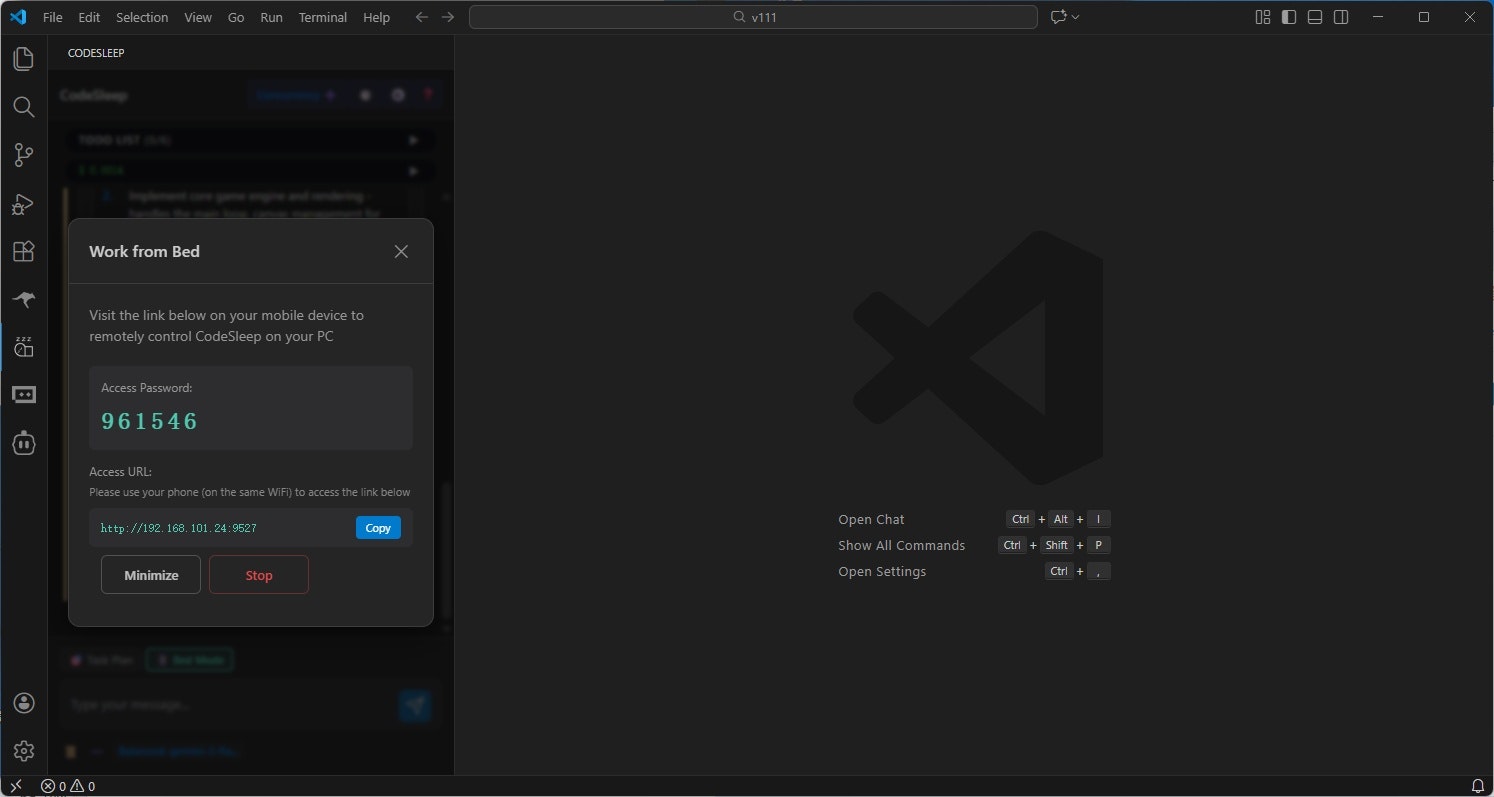1494x797 pixels.
Task: Toggle the Task Plan option
Action: point(101,659)
